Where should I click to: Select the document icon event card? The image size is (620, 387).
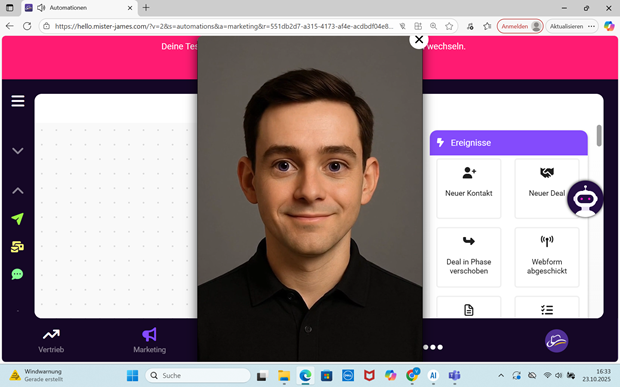pyautogui.click(x=469, y=308)
